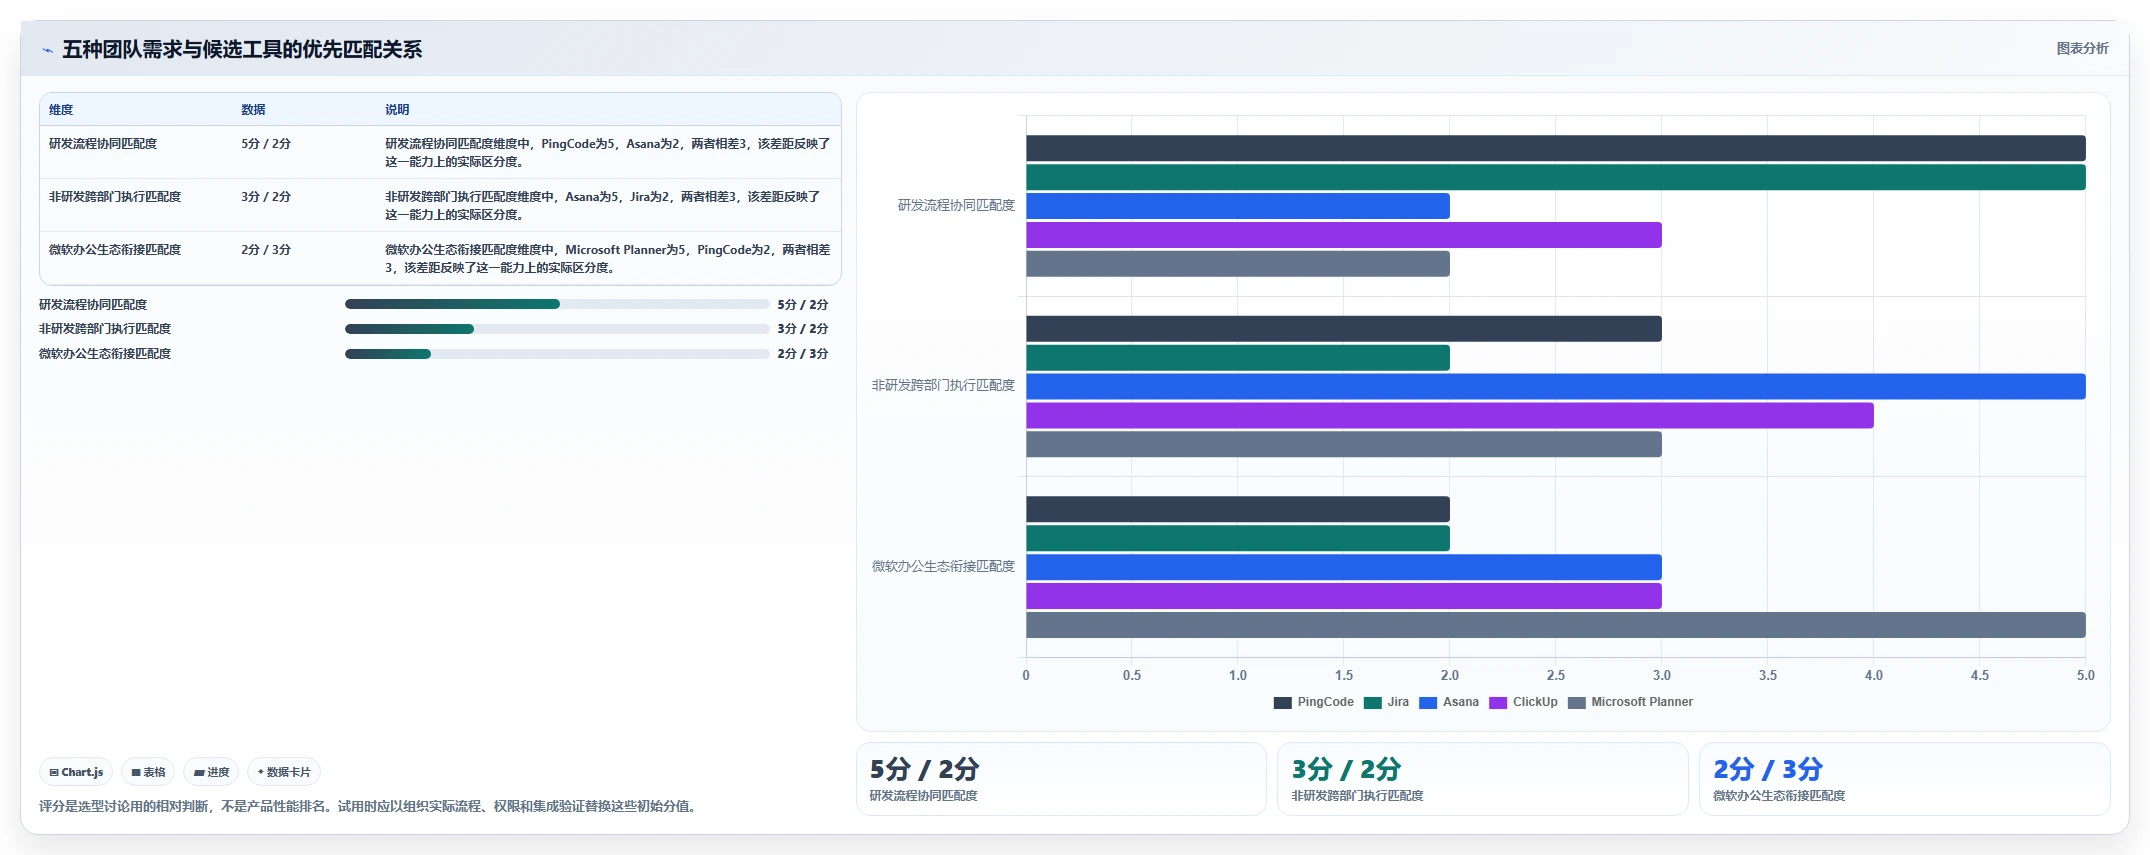Click the description mentioning PingCode为5，Asana为2

click(x=607, y=153)
